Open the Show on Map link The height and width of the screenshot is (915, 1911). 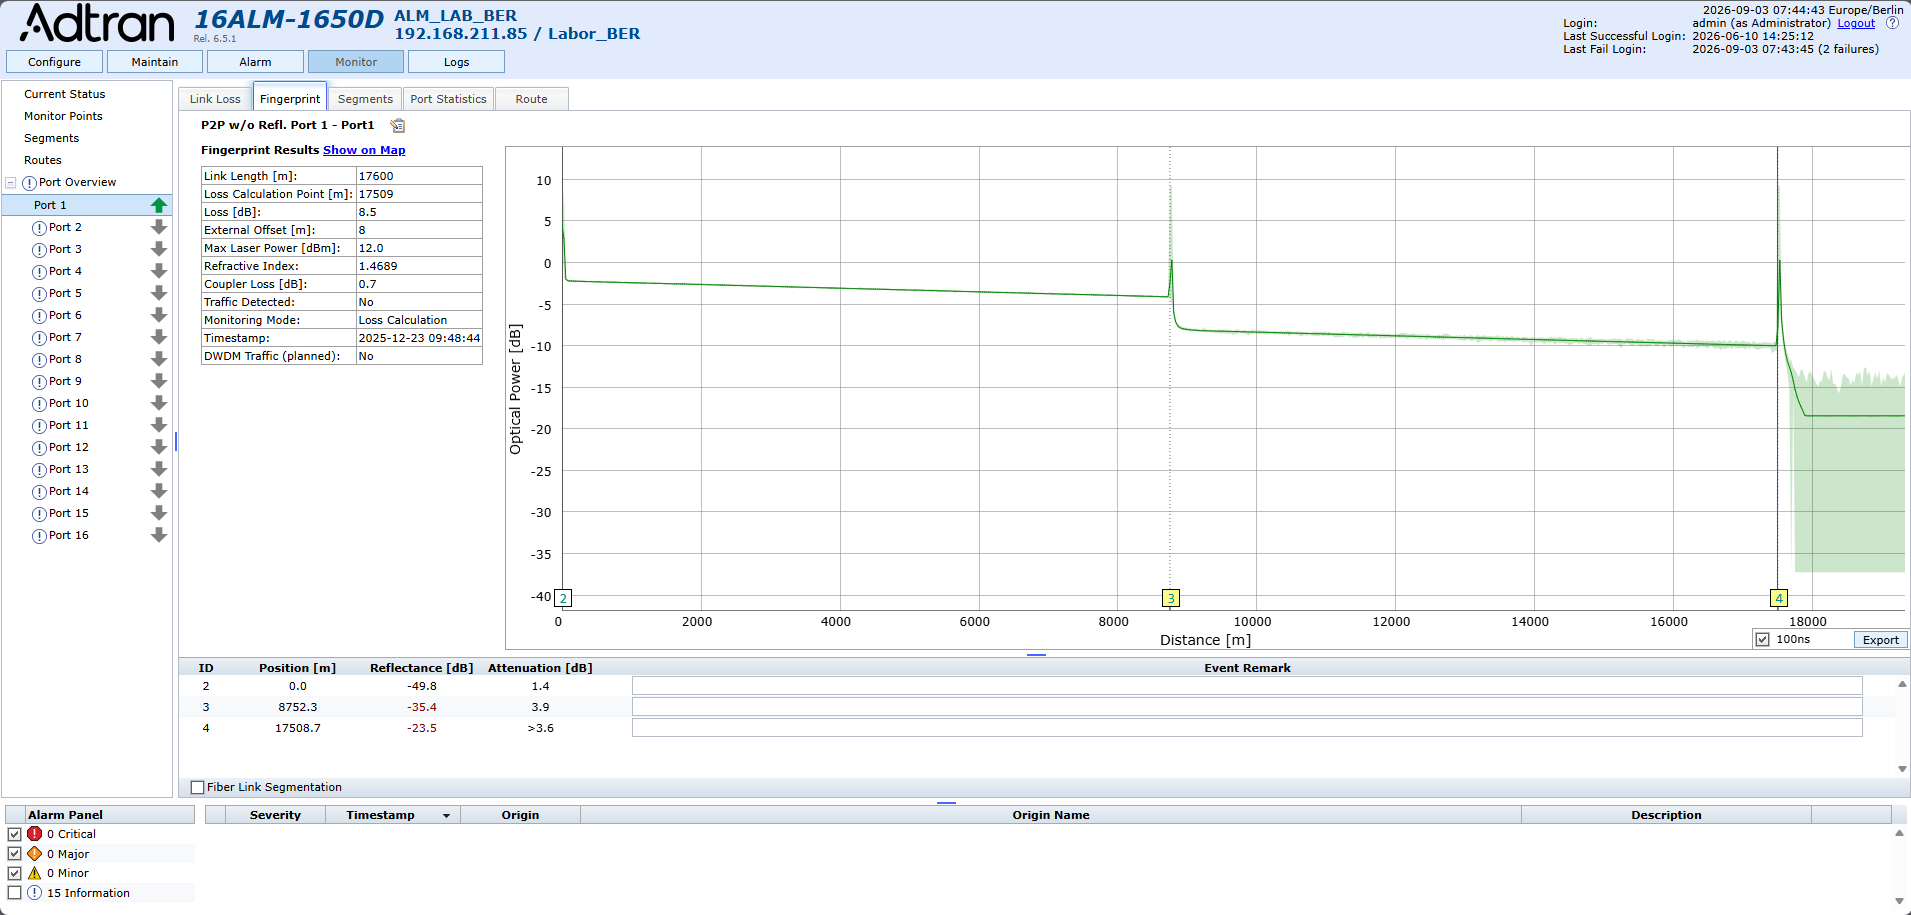(x=364, y=150)
